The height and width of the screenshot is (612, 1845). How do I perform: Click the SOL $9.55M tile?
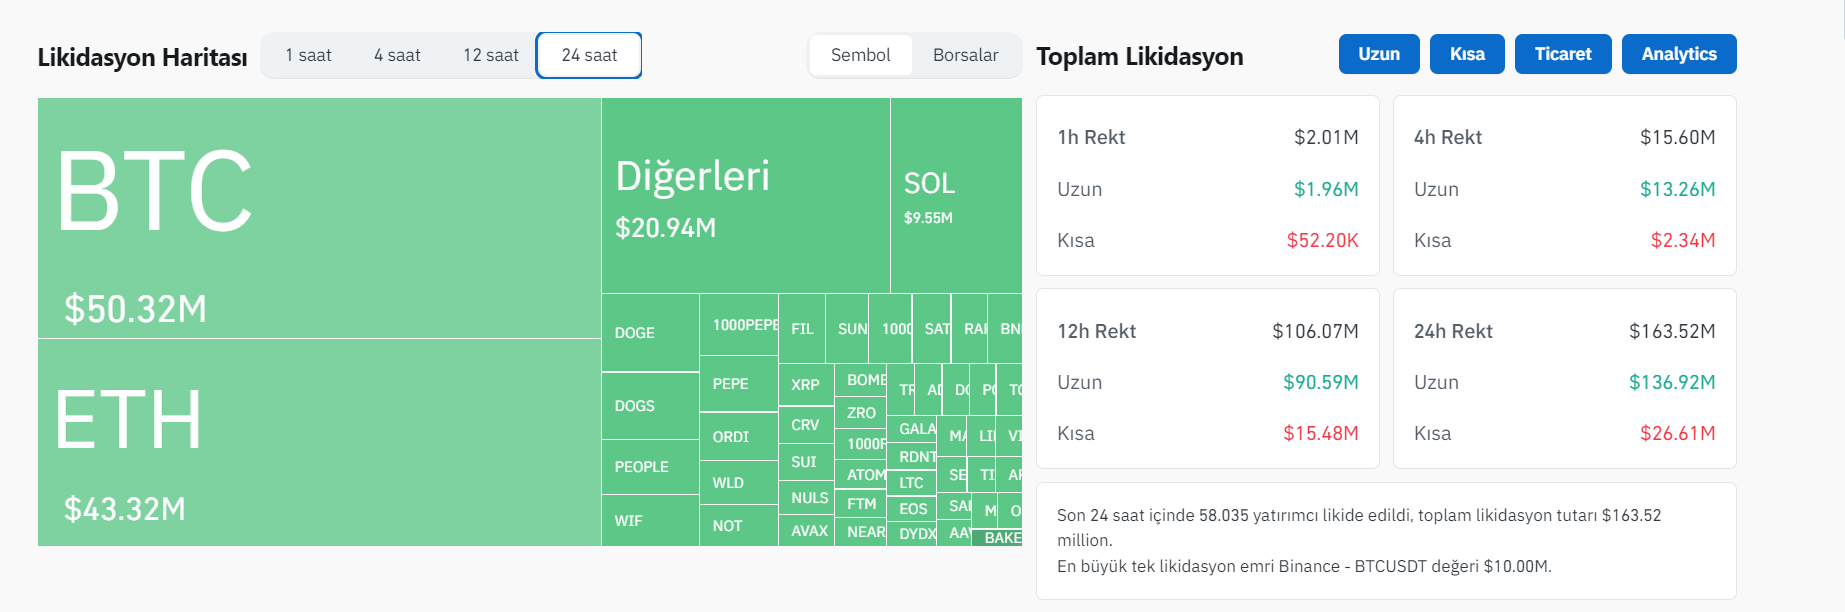(x=955, y=196)
